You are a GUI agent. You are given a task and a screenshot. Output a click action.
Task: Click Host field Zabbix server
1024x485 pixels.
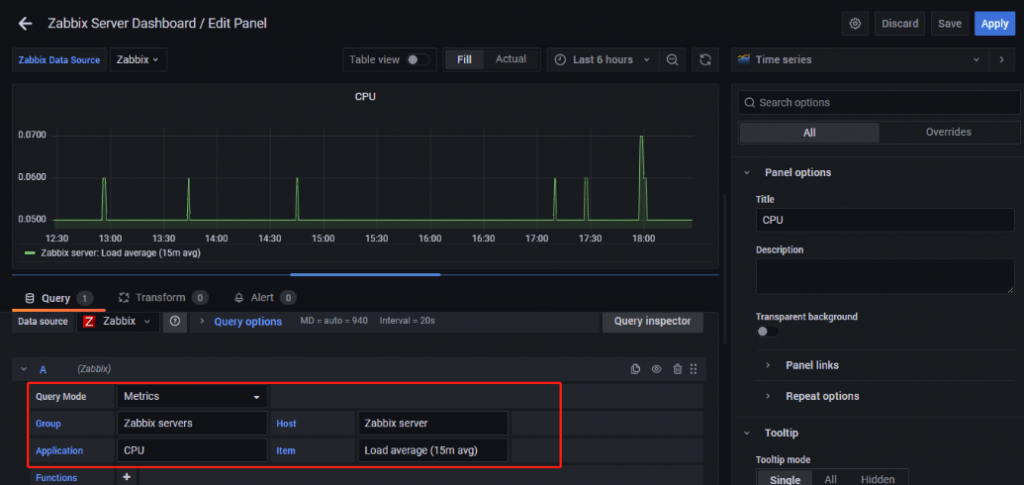click(433, 423)
